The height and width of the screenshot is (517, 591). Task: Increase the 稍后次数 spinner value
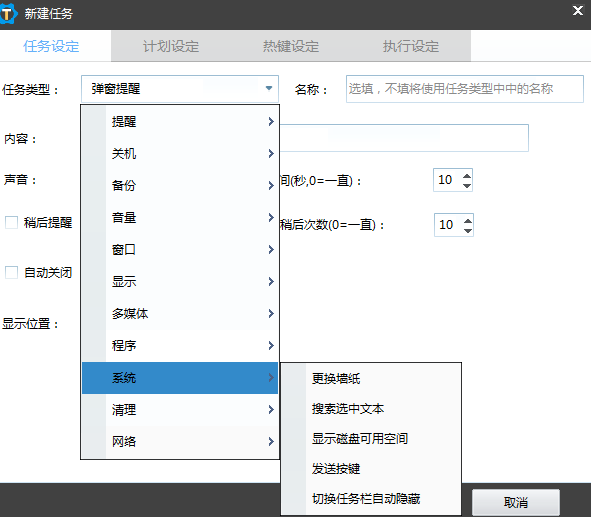468,221
